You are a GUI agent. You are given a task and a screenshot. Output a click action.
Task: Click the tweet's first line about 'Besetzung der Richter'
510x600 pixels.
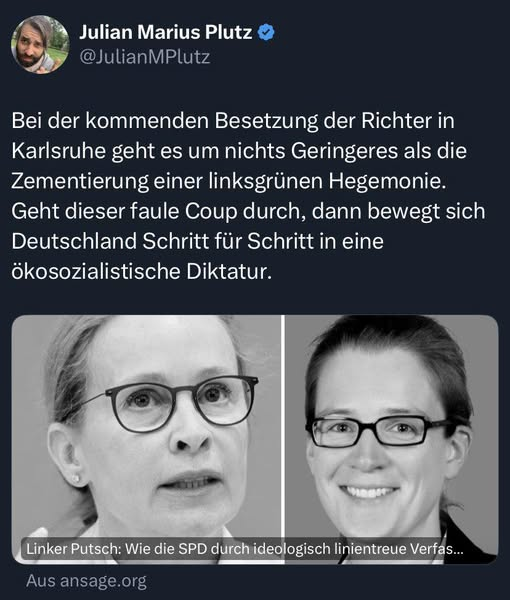233,121
